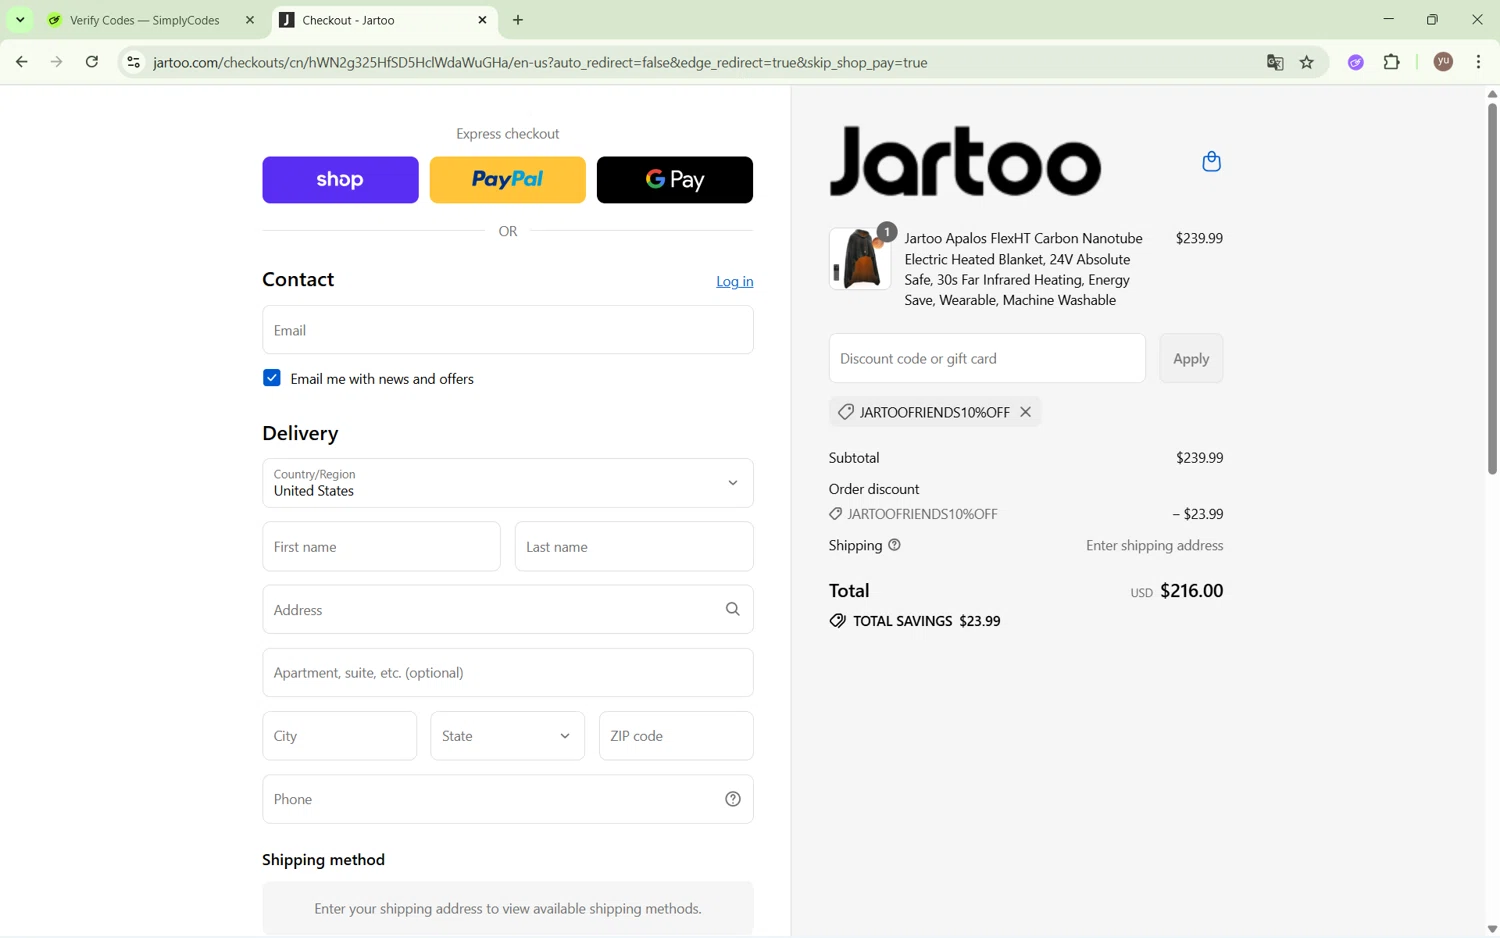Focus the First name field
This screenshot has width=1500, height=938.
(x=382, y=547)
